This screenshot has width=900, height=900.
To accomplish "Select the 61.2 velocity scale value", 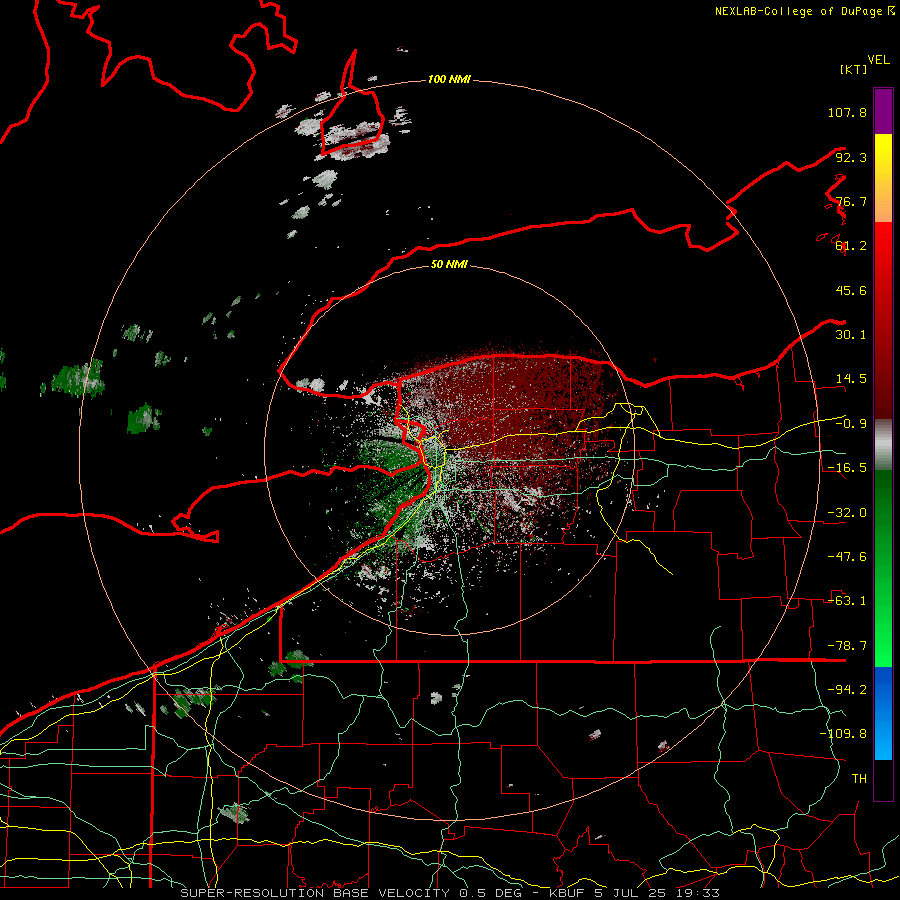I will [x=851, y=246].
